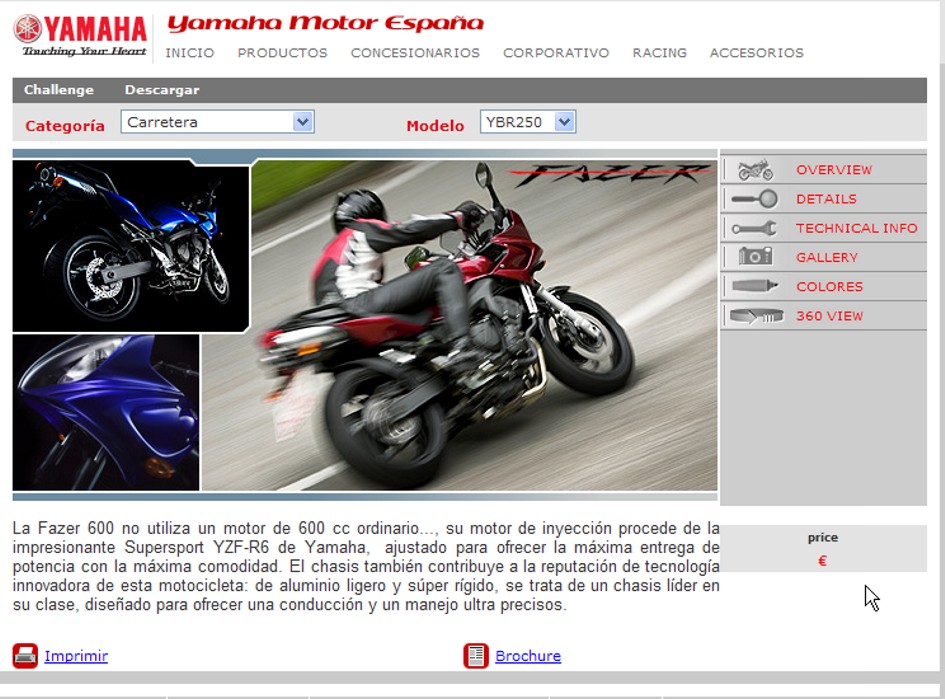Click the Yamaha Motor España title

[x=325, y=23]
